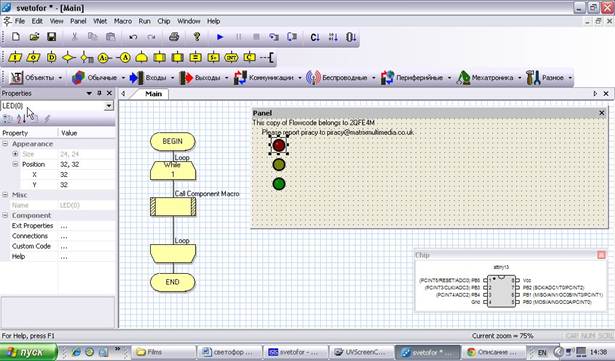The image size is (615, 361).
Task: Select the red LED on the Panel
Action: point(279,145)
